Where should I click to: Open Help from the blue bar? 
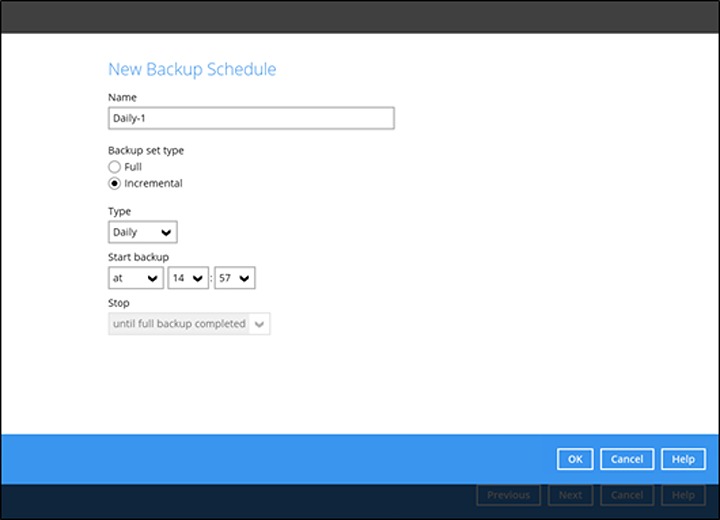coord(683,459)
